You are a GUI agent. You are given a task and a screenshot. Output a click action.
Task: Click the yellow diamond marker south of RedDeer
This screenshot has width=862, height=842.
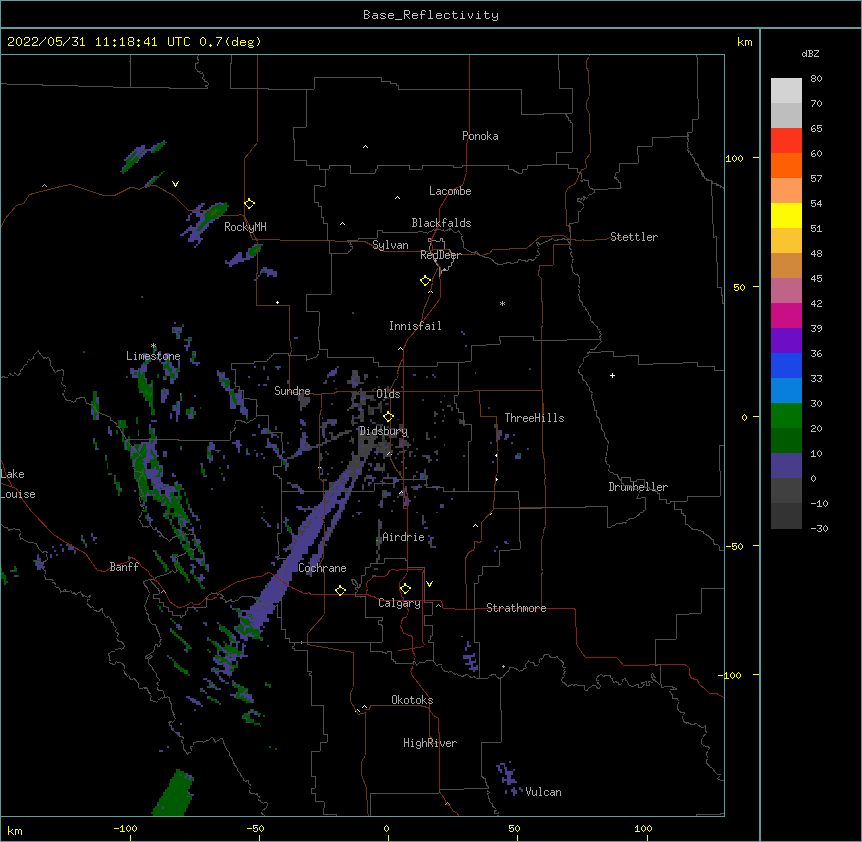pyautogui.click(x=426, y=281)
